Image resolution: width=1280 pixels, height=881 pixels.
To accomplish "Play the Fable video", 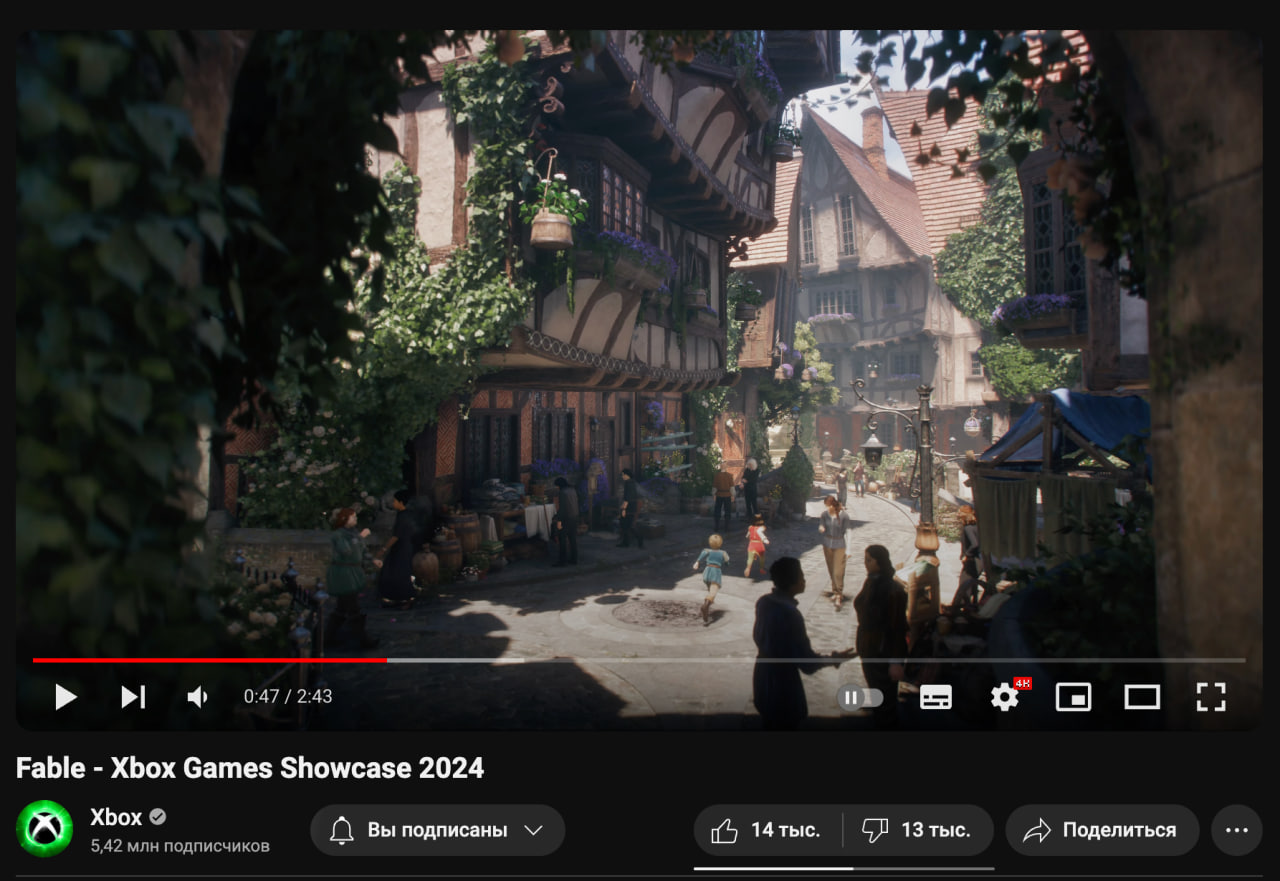I will point(66,697).
